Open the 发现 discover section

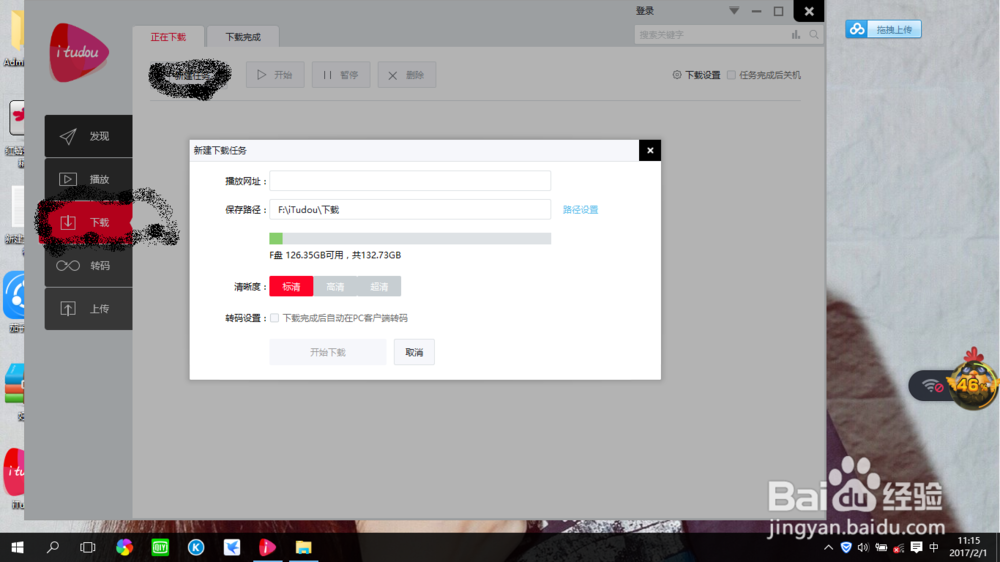pos(89,136)
